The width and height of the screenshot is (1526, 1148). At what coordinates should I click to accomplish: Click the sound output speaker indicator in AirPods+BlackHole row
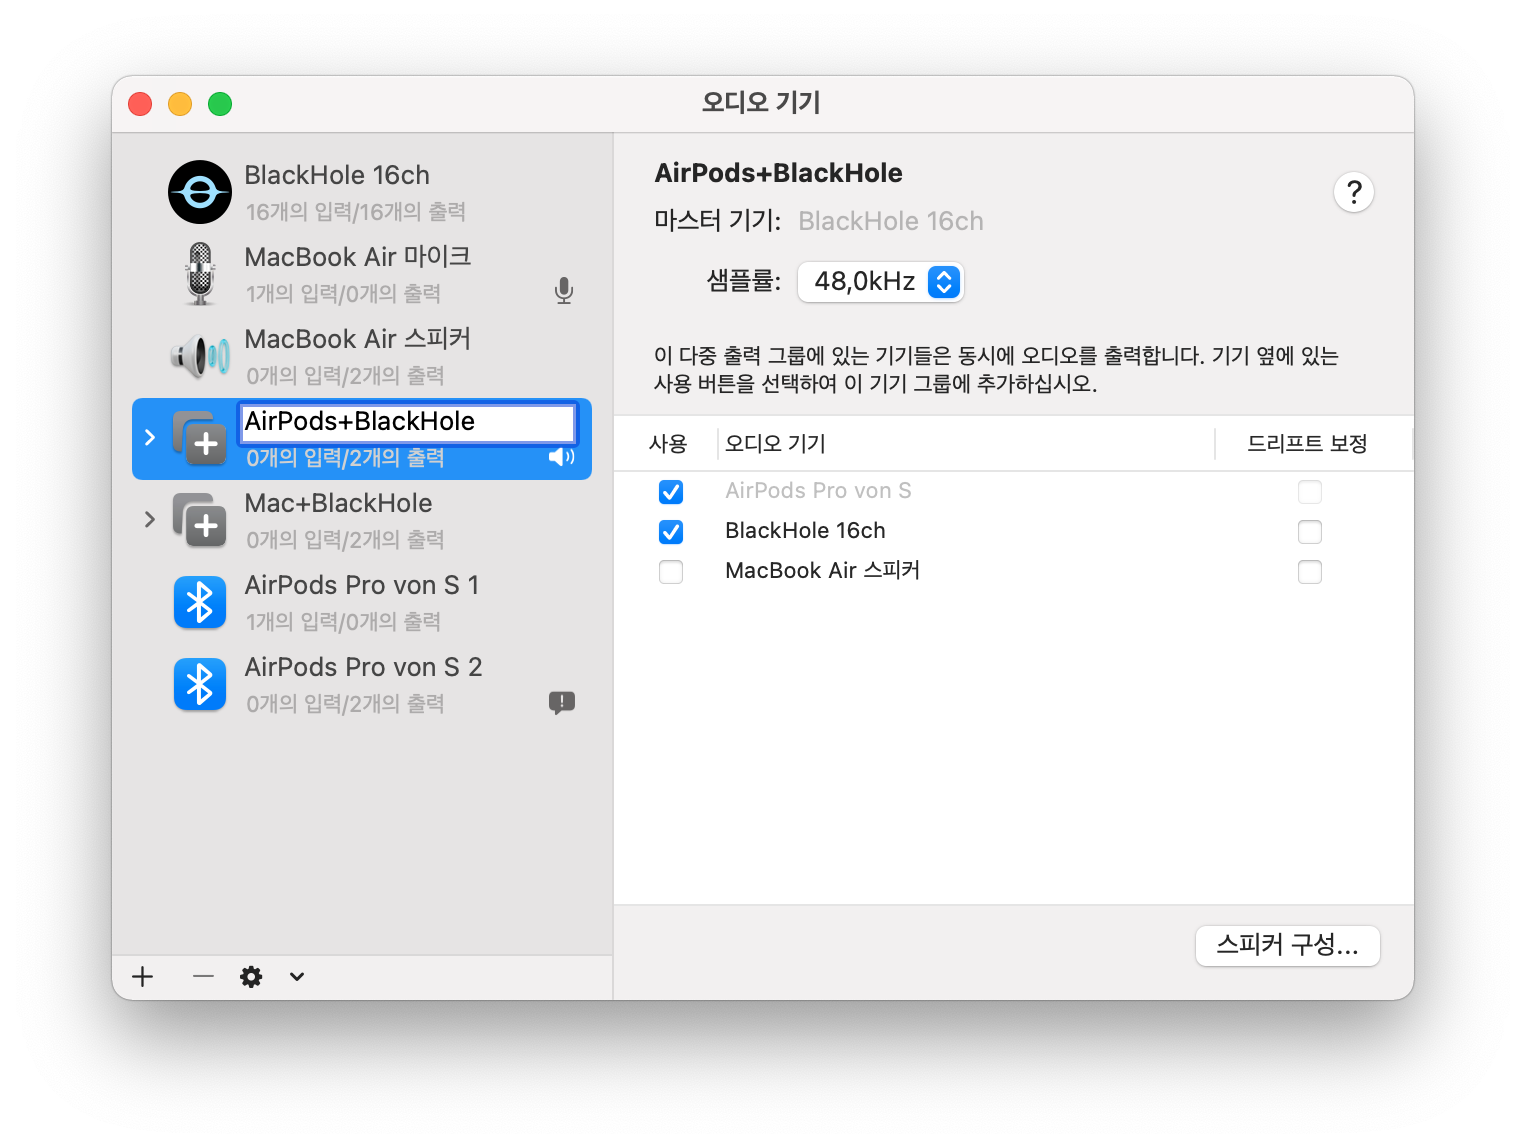(562, 457)
